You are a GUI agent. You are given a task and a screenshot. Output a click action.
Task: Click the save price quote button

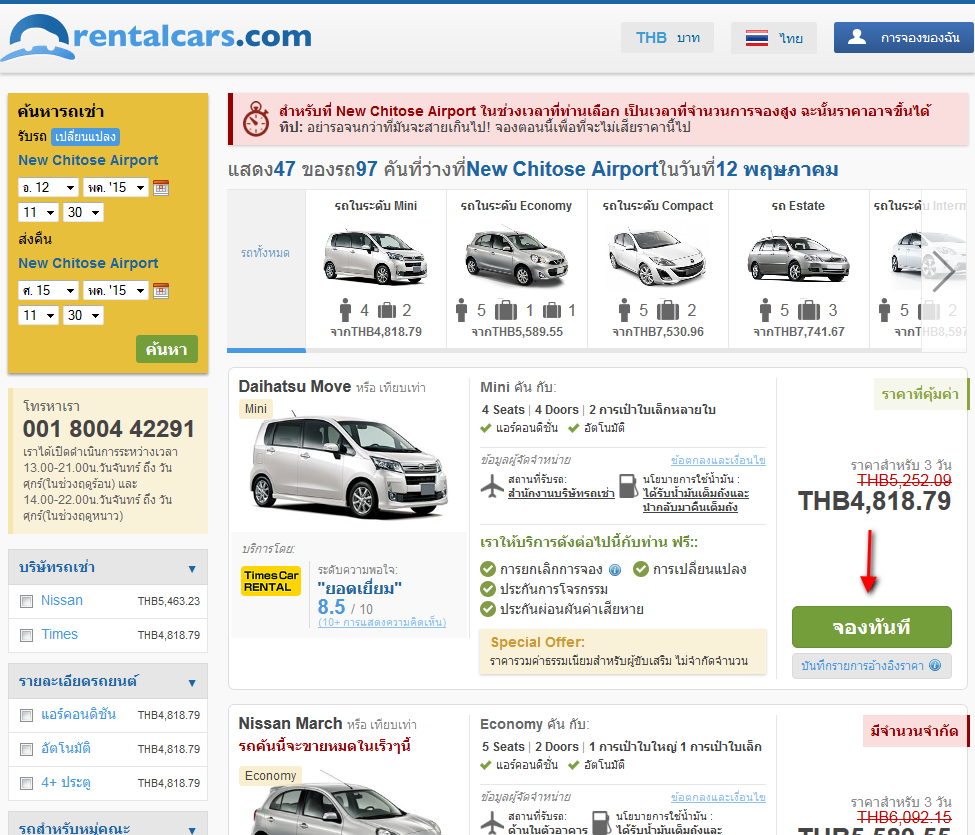tap(872, 666)
